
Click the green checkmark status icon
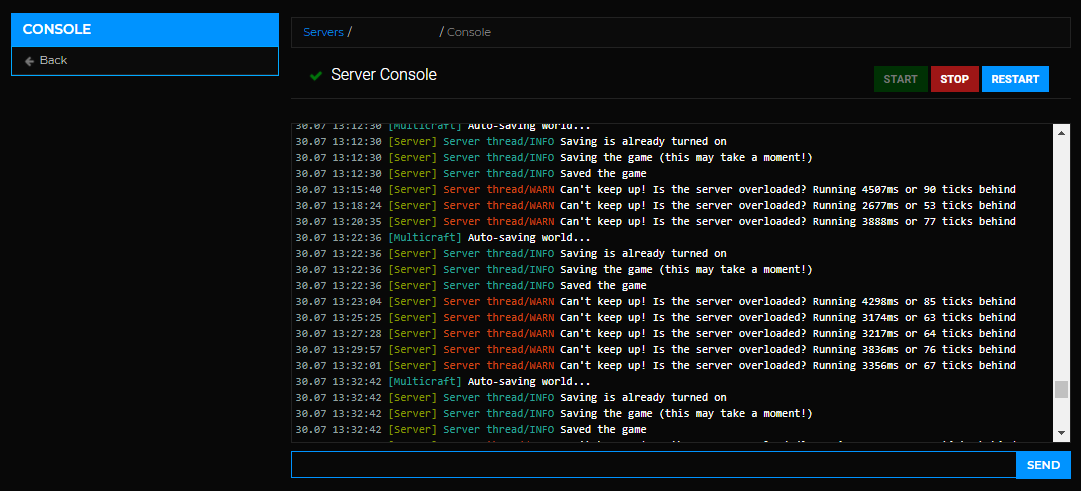pos(316,76)
